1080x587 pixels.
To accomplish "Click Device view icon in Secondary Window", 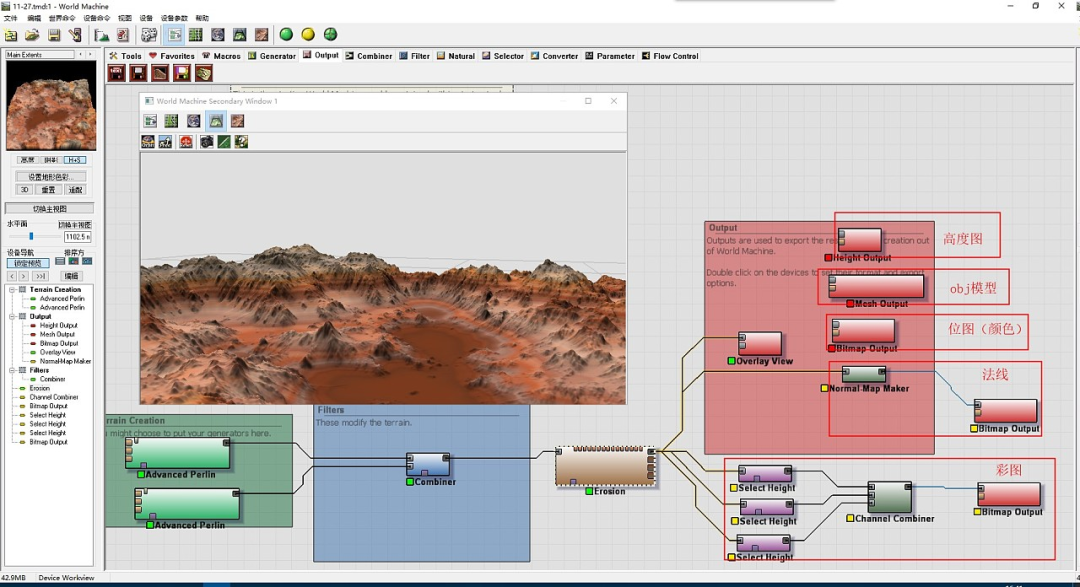I will coord(150,121).
